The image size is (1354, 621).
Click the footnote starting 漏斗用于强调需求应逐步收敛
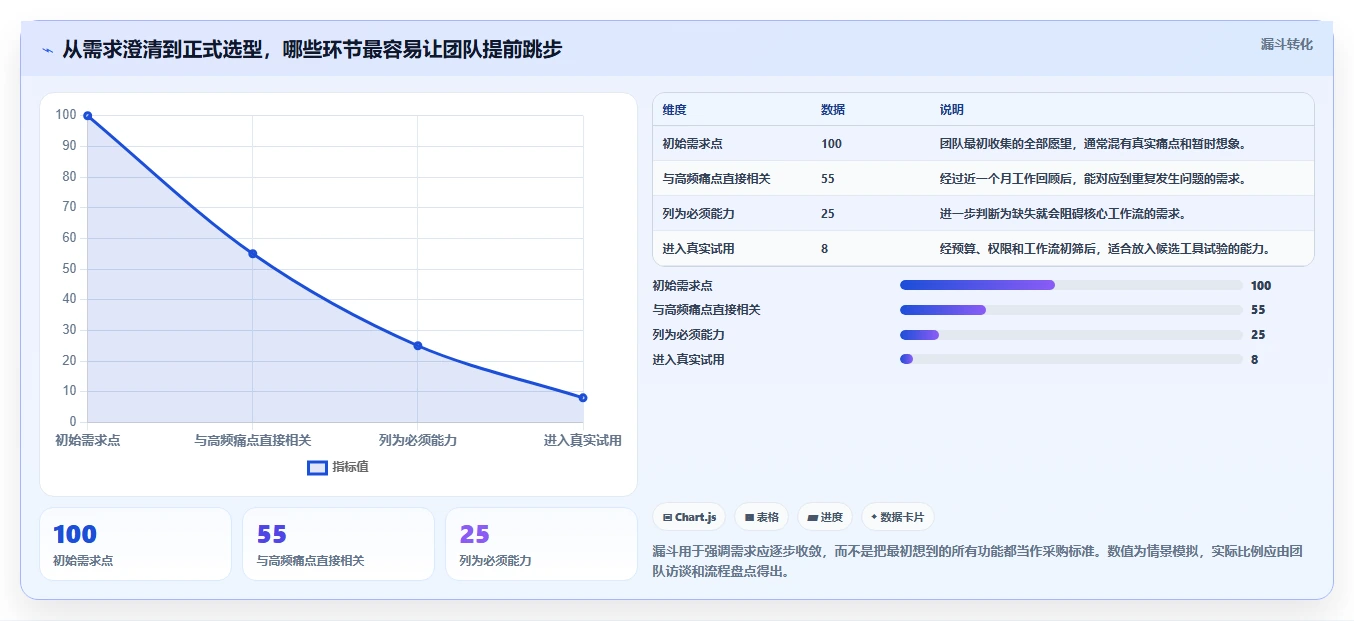[977, 562]
